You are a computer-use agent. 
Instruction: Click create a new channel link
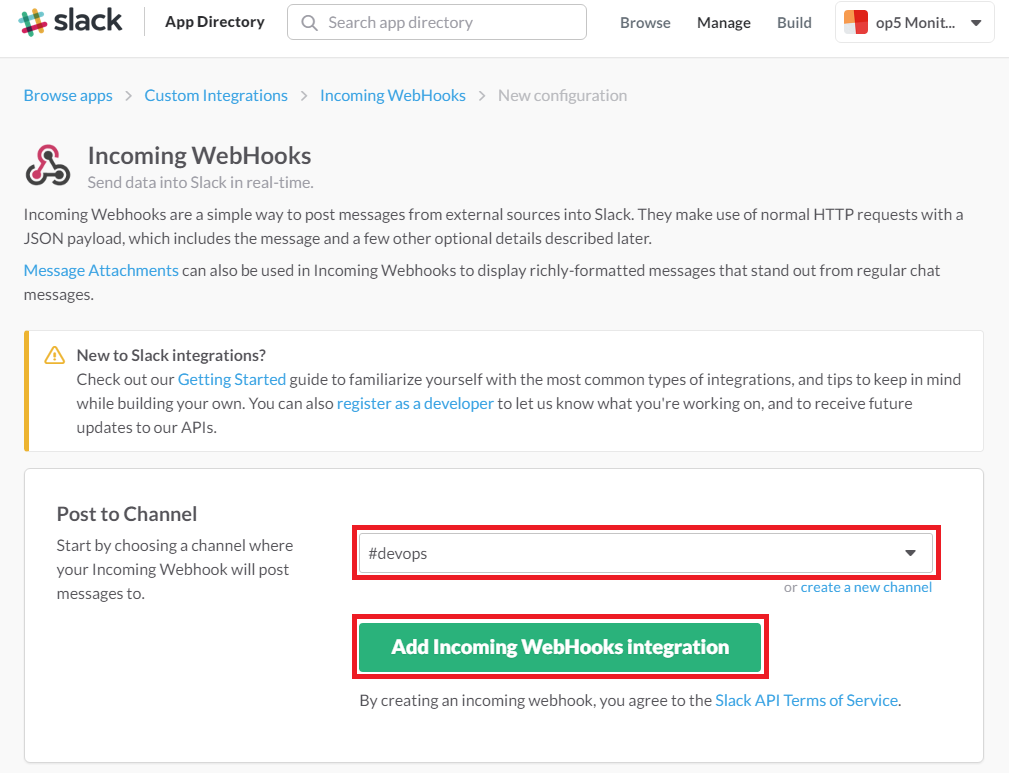[866, 587]
